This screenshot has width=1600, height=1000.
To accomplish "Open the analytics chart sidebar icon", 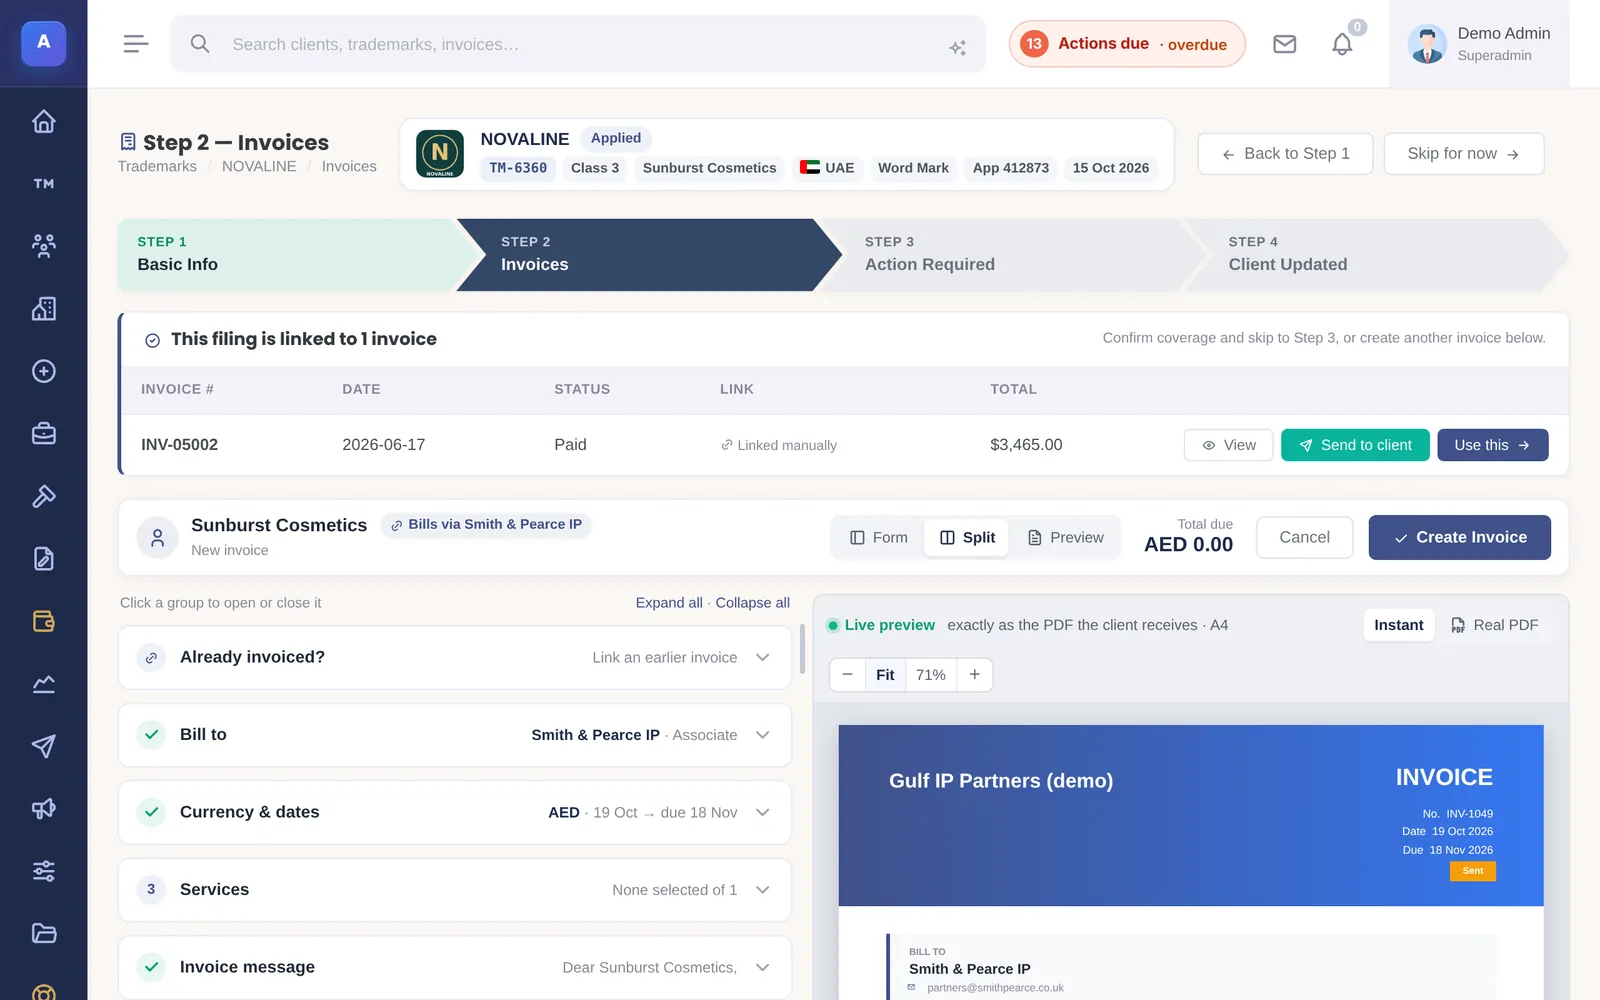I will point(43,684).
